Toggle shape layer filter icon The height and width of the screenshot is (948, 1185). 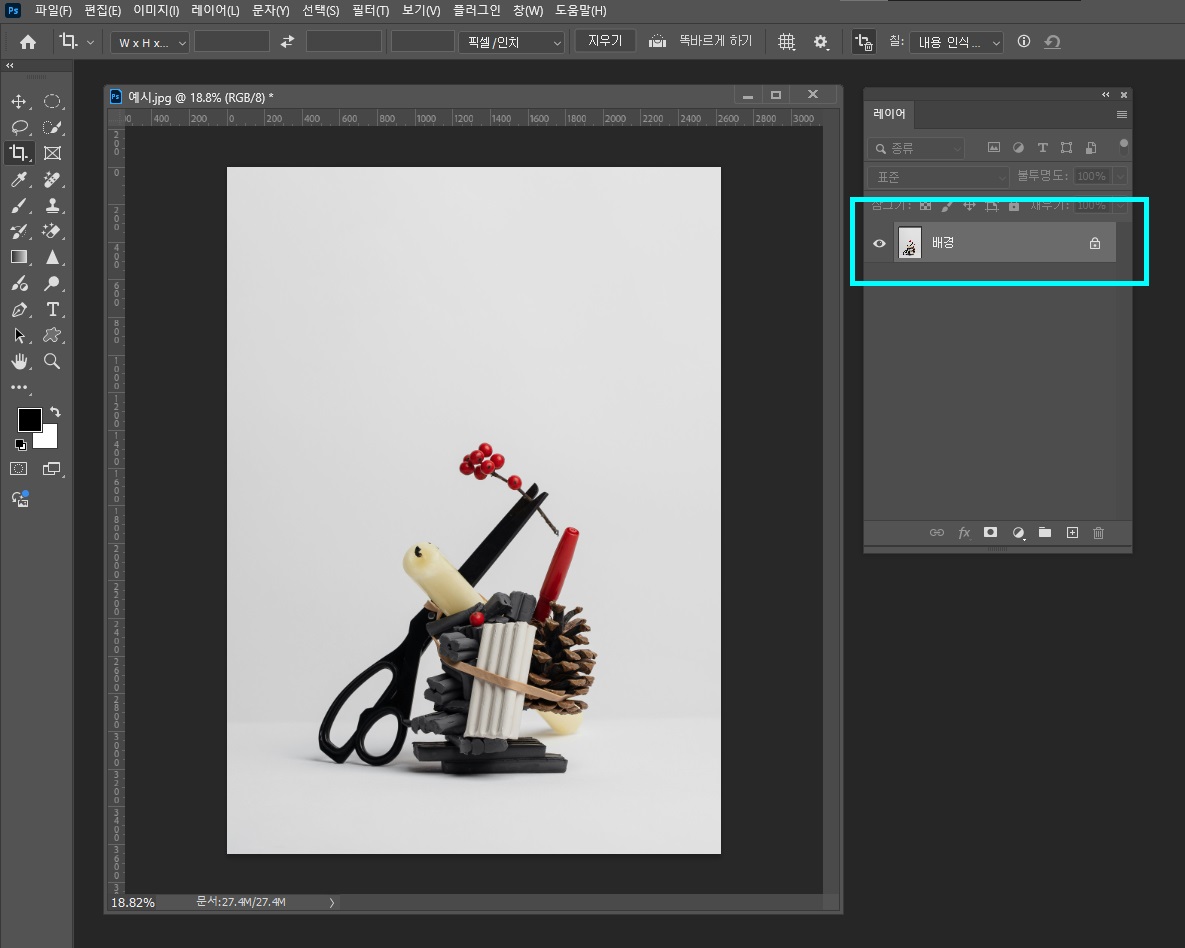[1066, 147]
